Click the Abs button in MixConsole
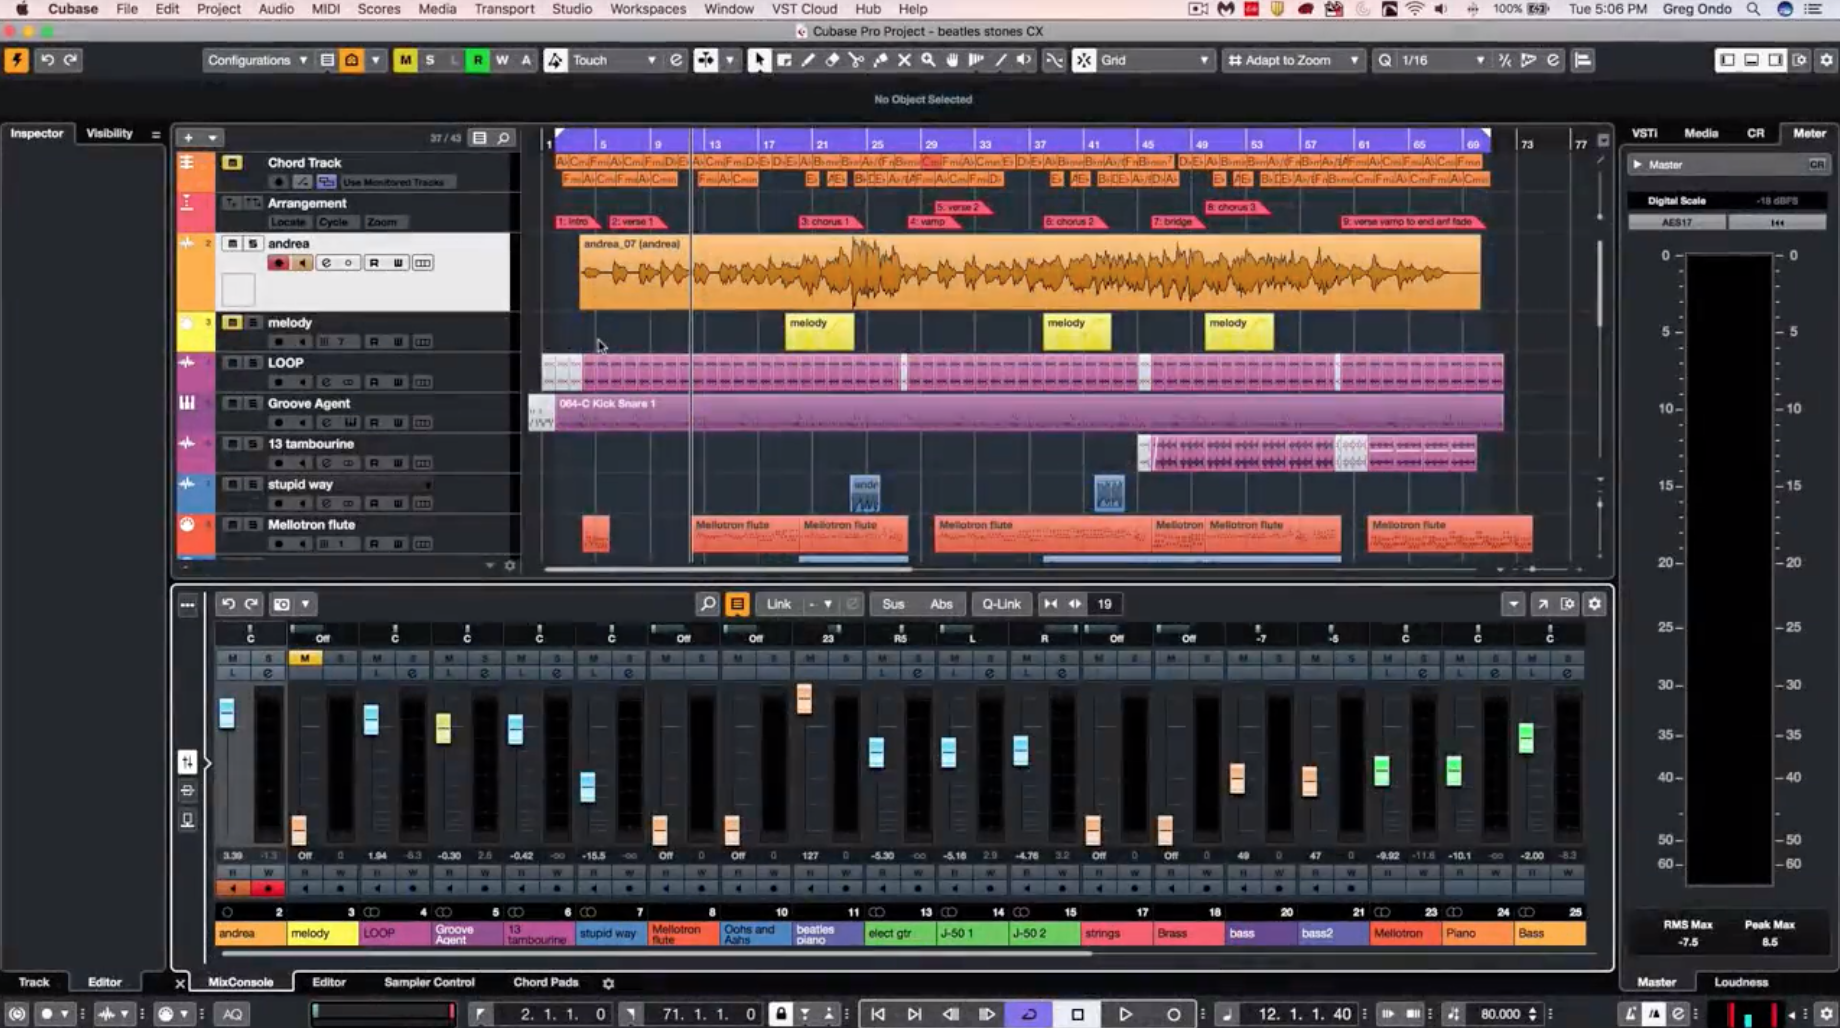Screen dimensions: 1840x1028 pos(941,604)
